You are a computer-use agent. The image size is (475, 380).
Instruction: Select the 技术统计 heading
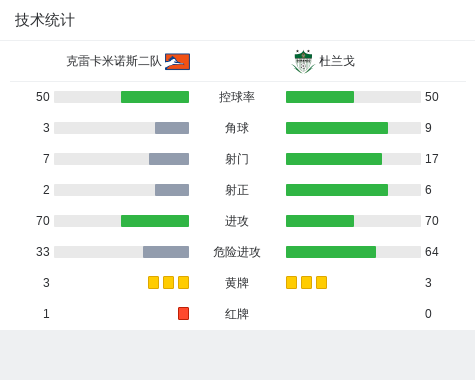tap(45, 20)
